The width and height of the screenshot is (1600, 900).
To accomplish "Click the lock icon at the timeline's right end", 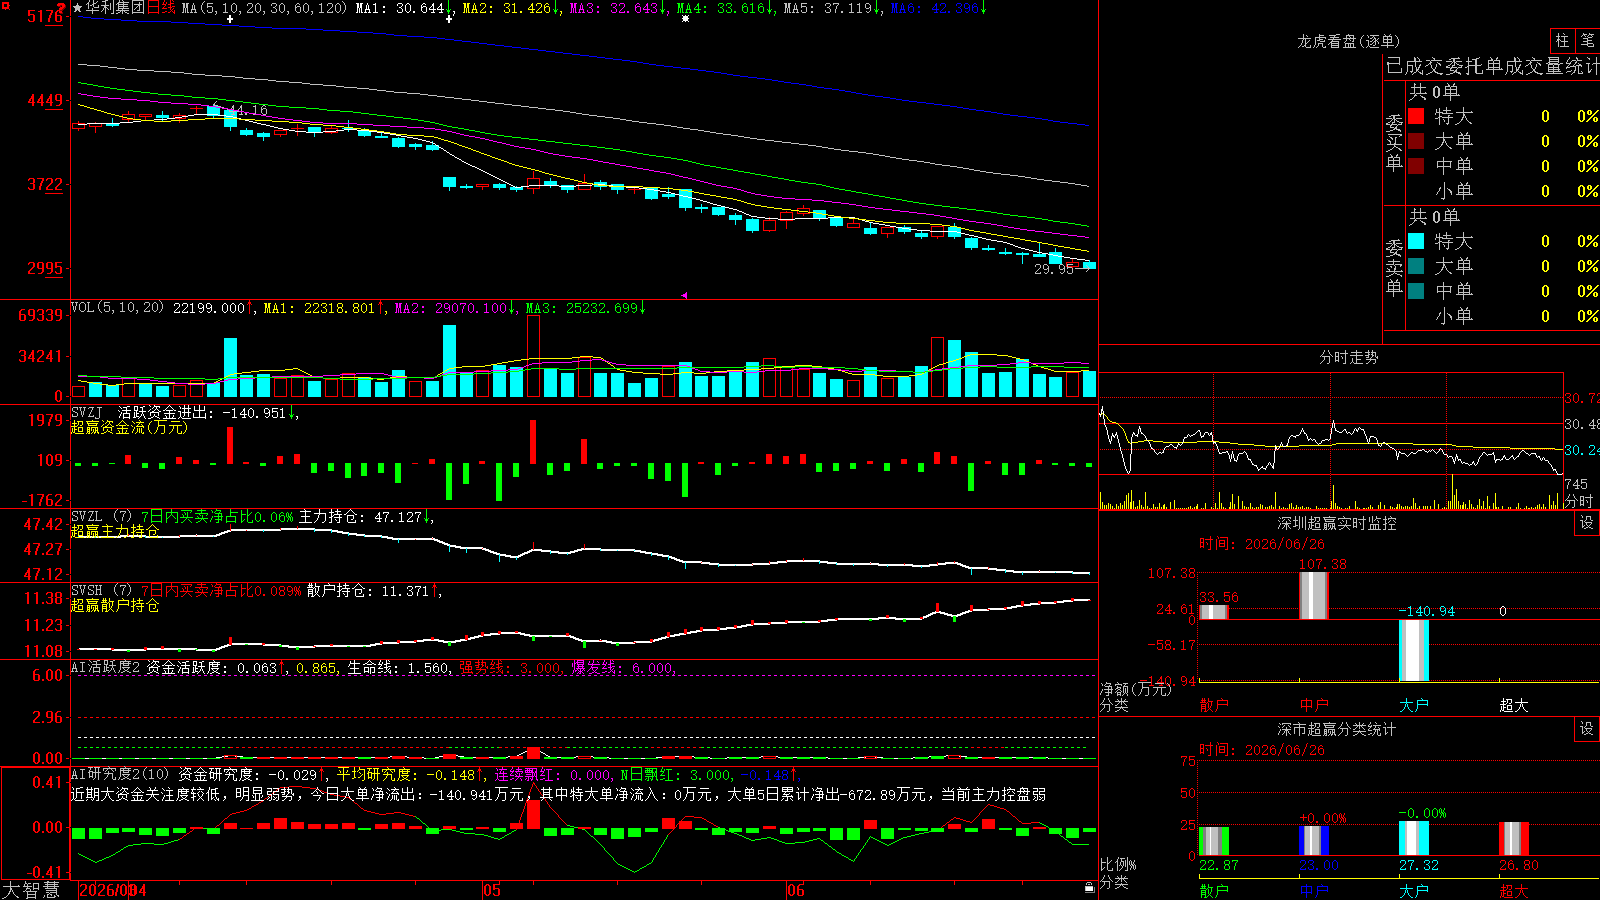I will tap(1090, 888).
